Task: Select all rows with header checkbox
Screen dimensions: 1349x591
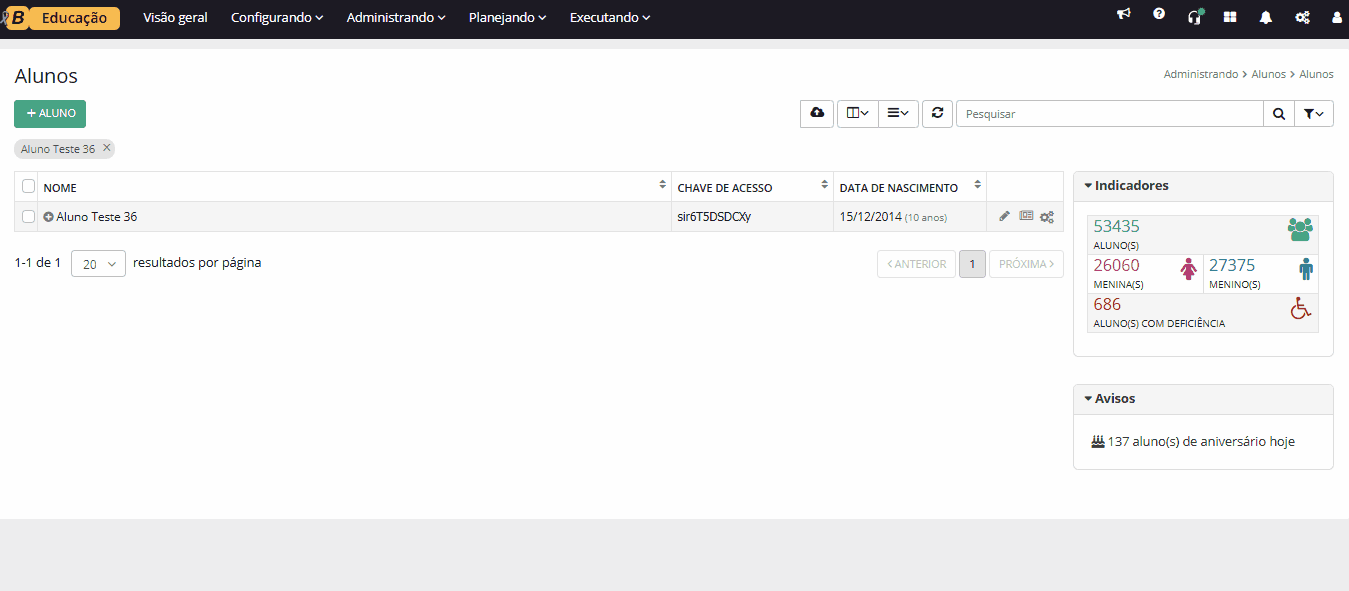Action: coord(29,187)
